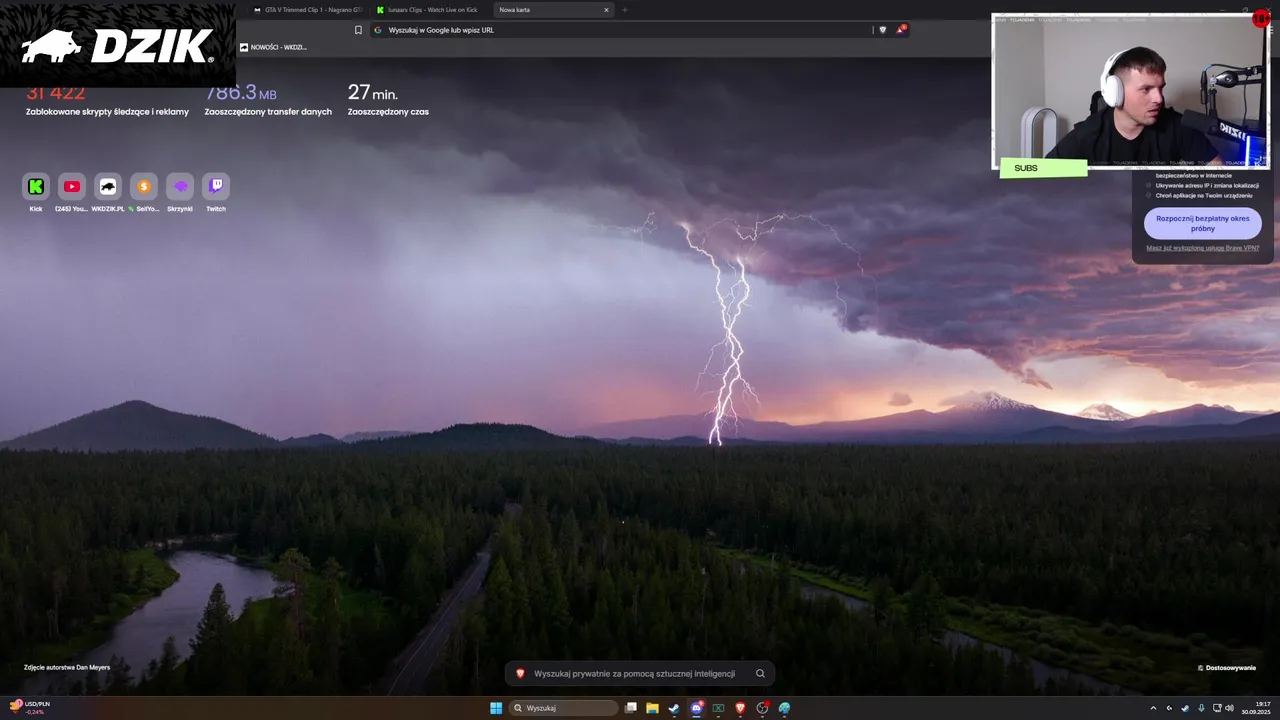Focus the Brave AI private search box
This screenshot has height=720, width=1280.
coord(640,674)
